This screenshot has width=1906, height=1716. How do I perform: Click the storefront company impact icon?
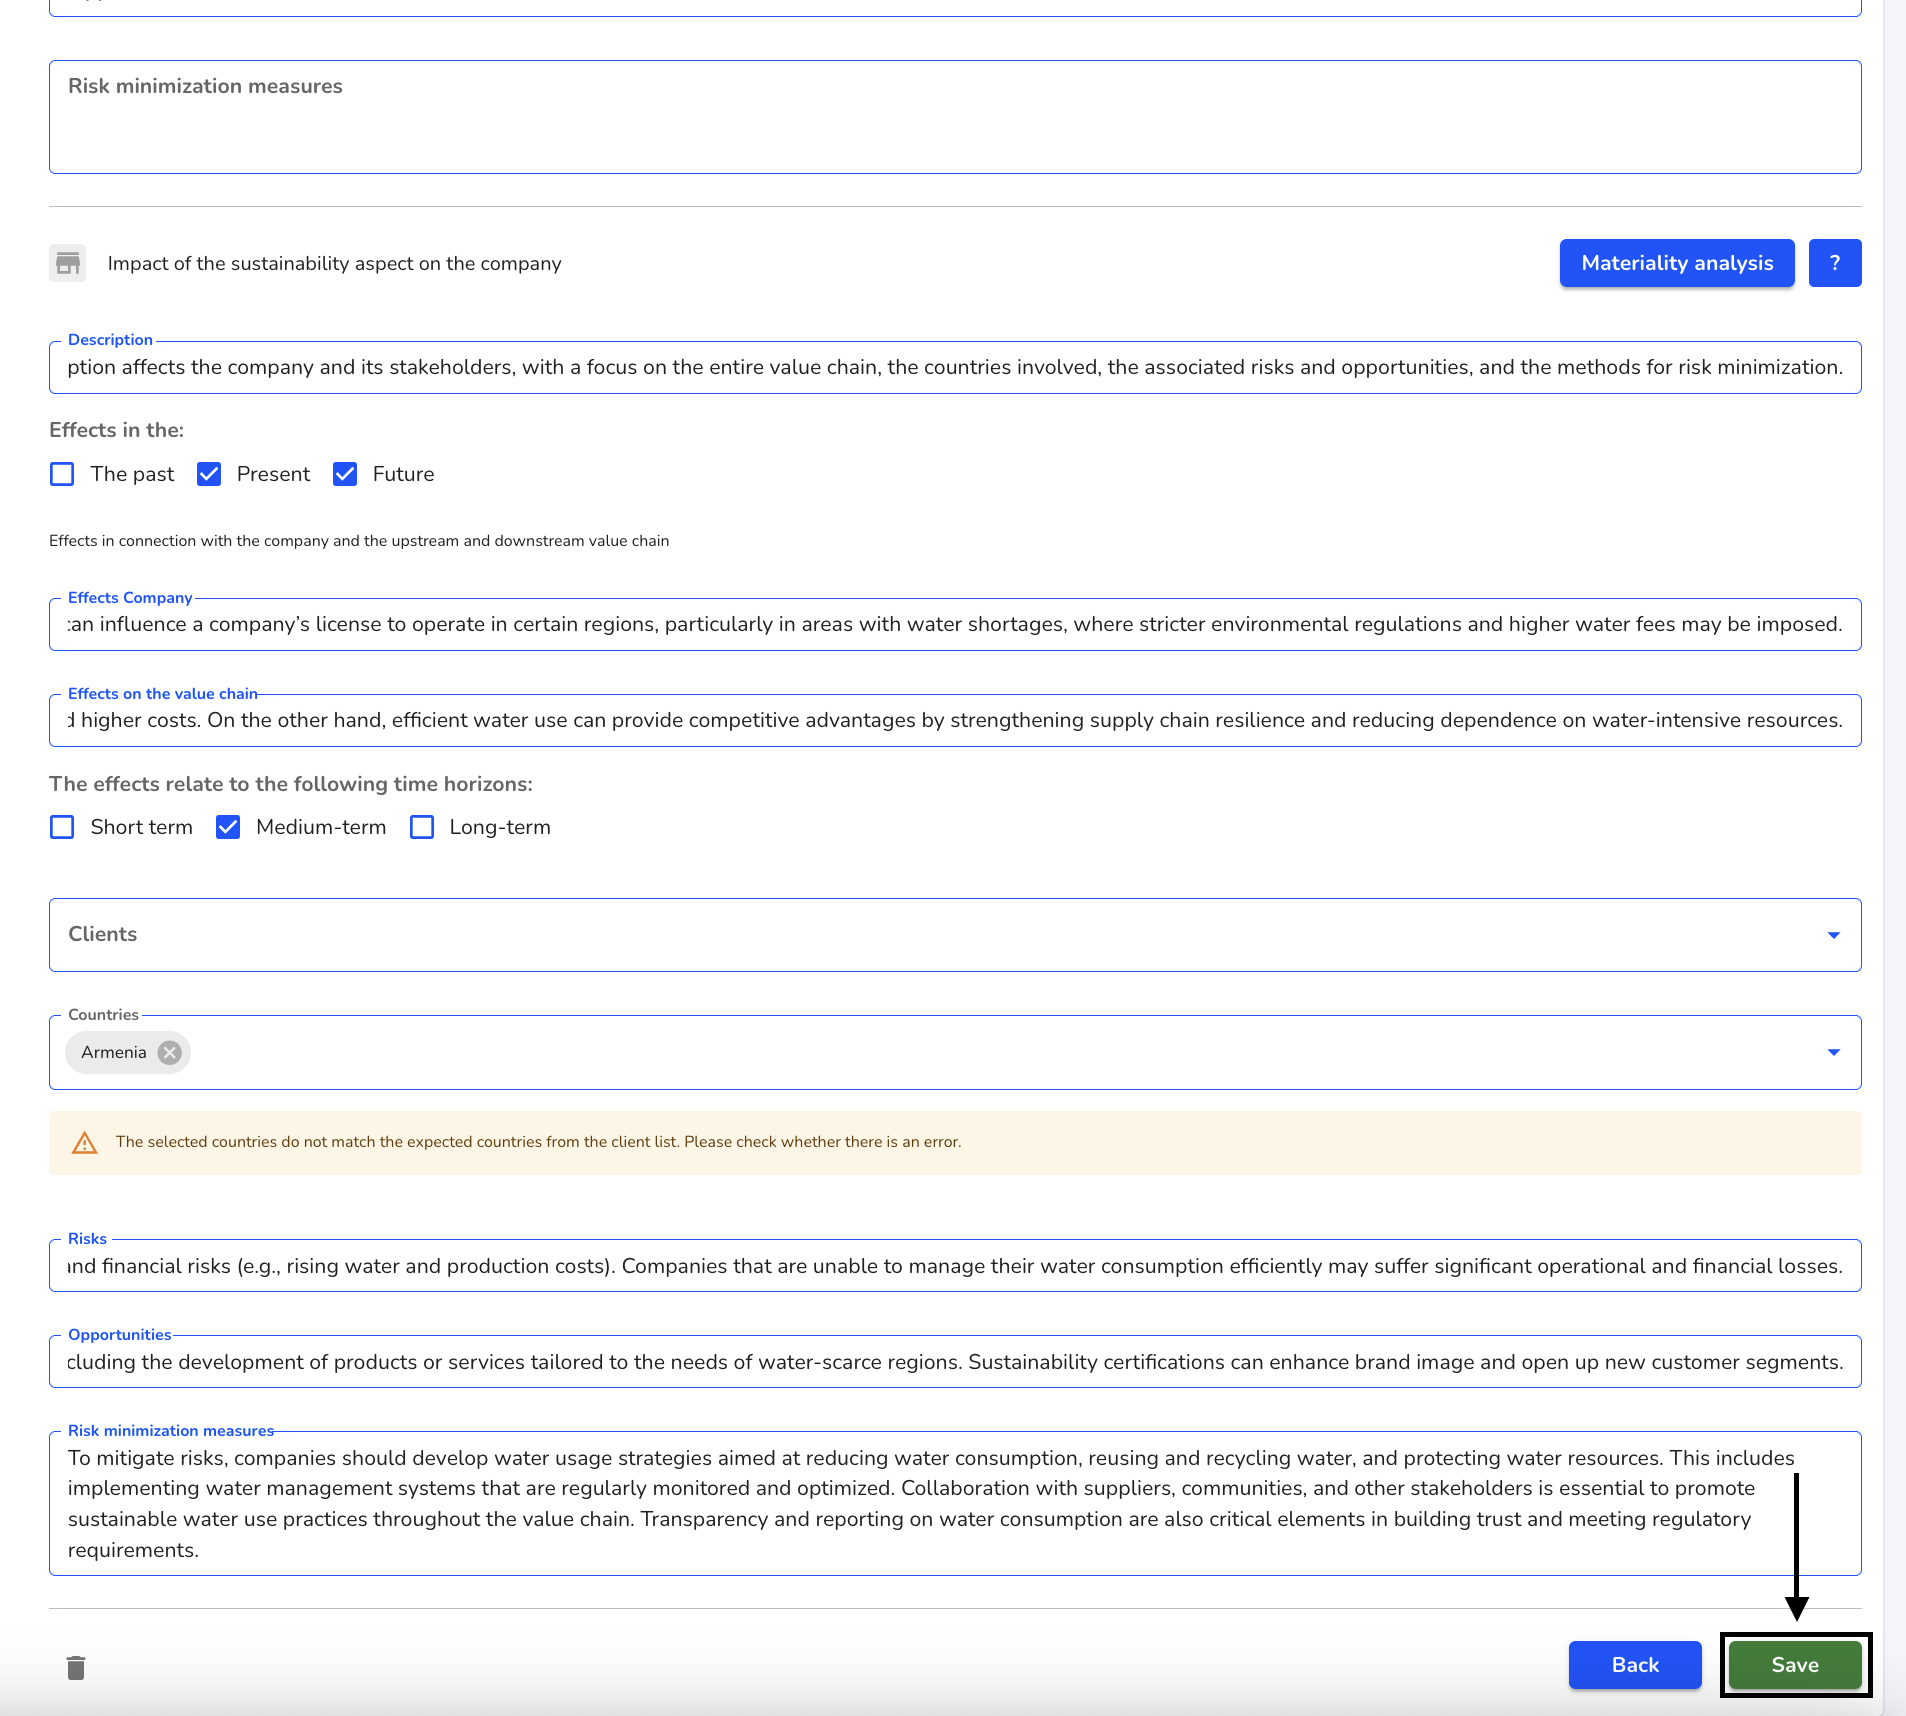point(68,263)
